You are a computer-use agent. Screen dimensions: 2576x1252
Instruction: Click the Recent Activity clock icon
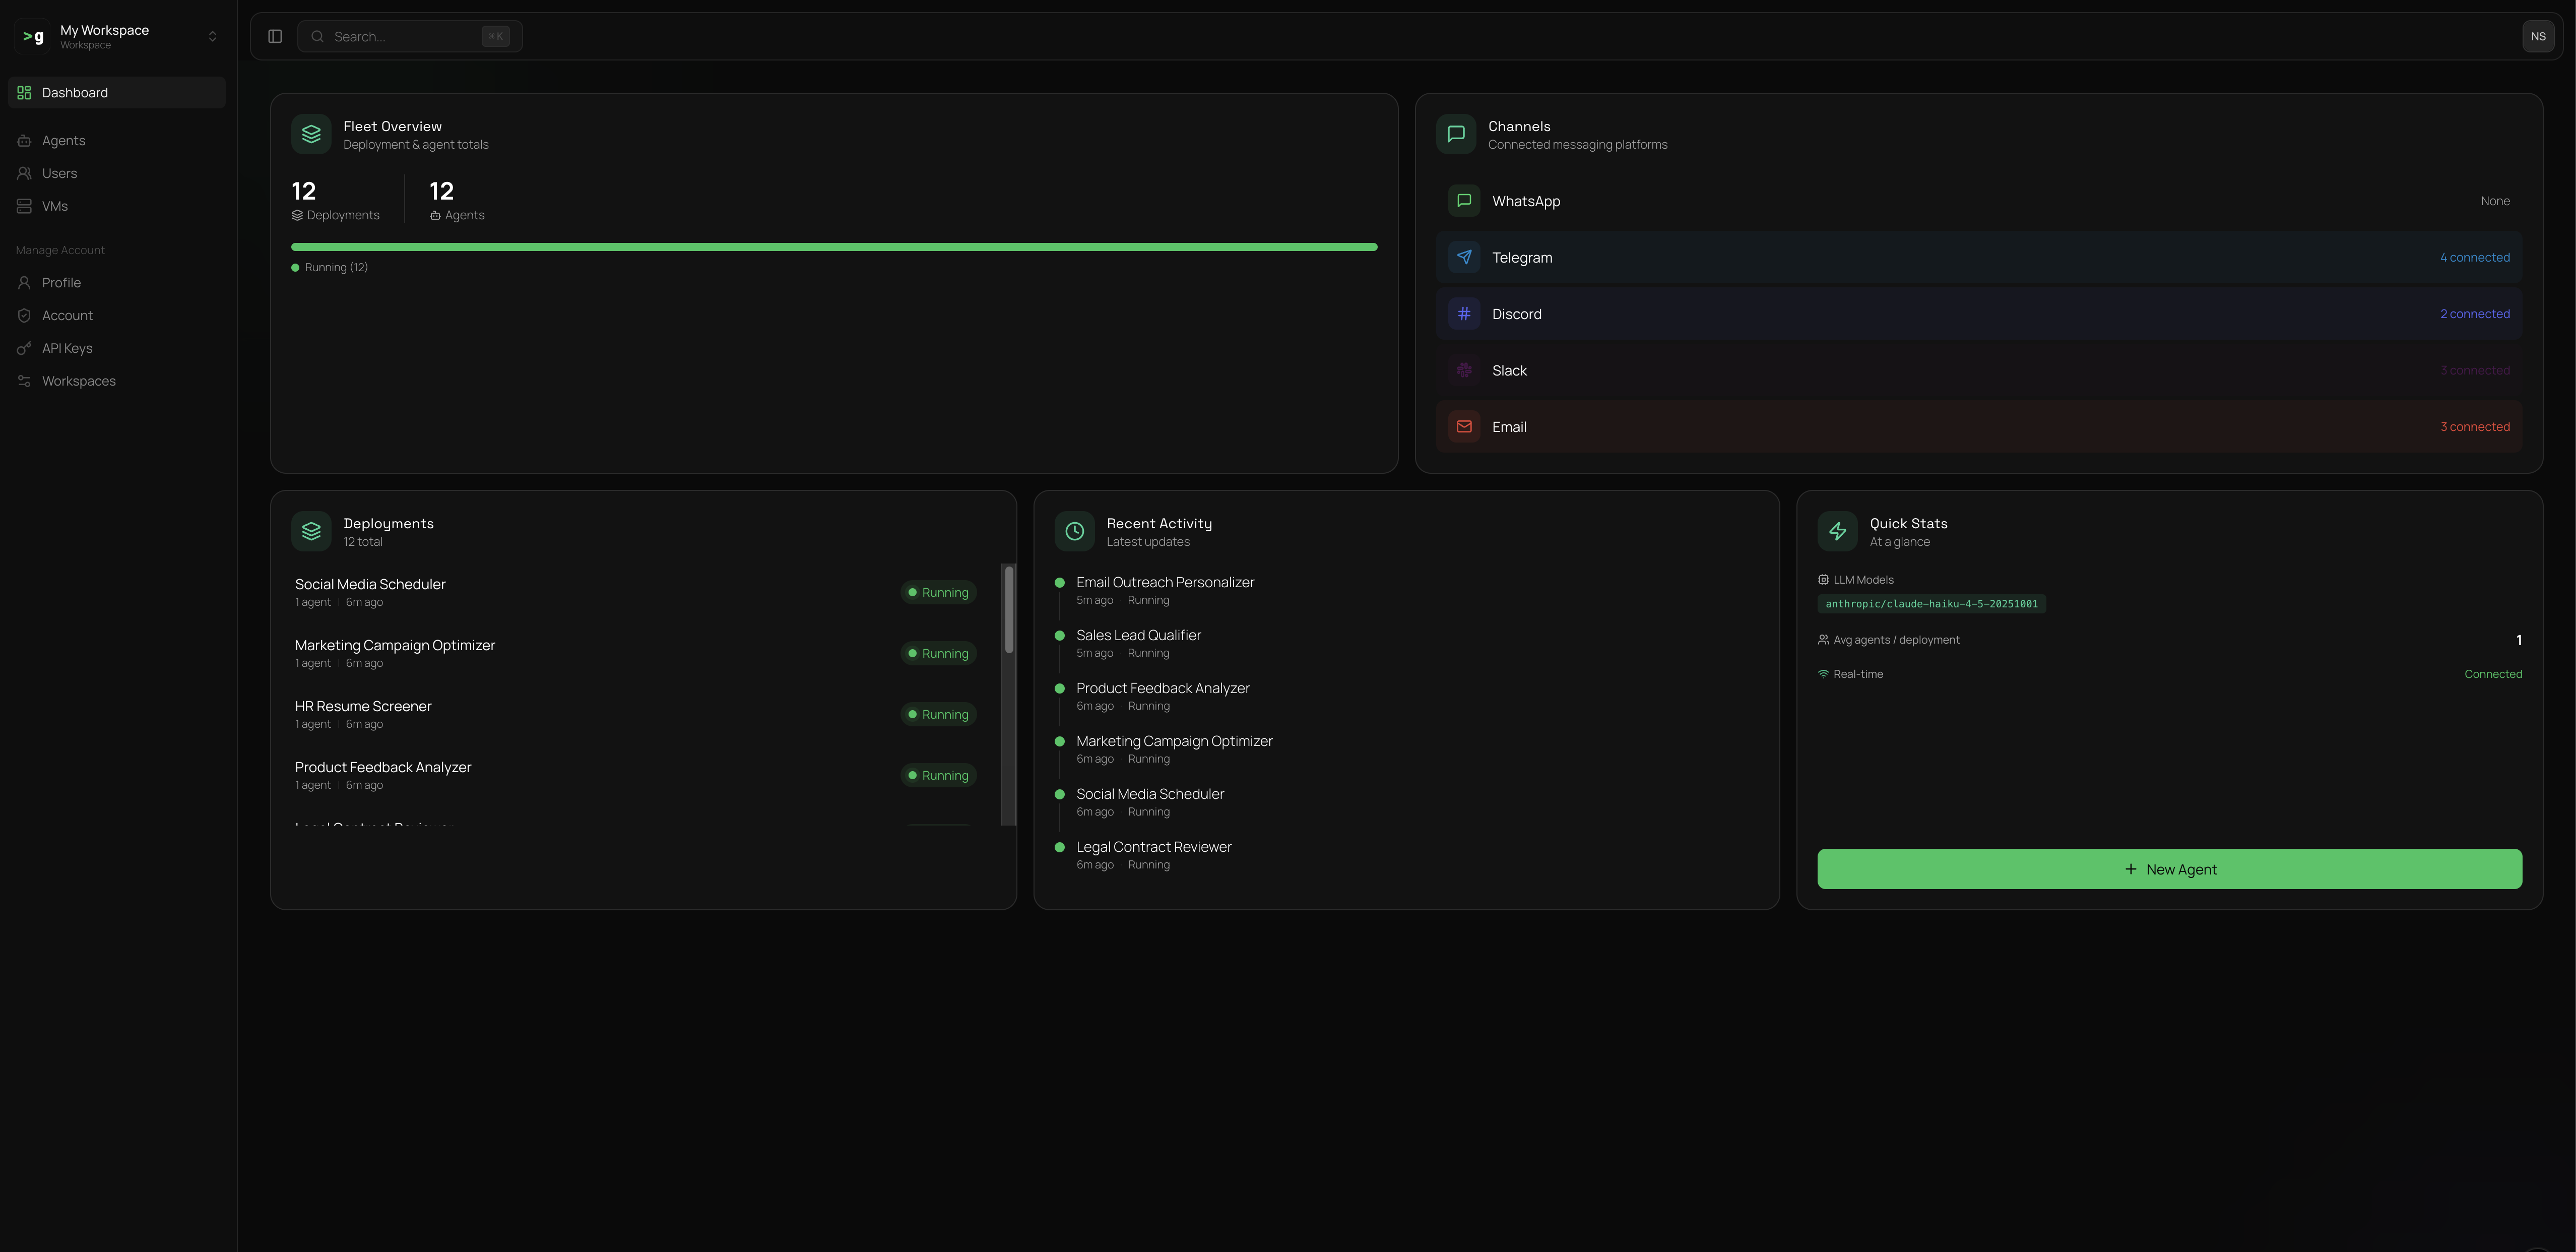1073,531
